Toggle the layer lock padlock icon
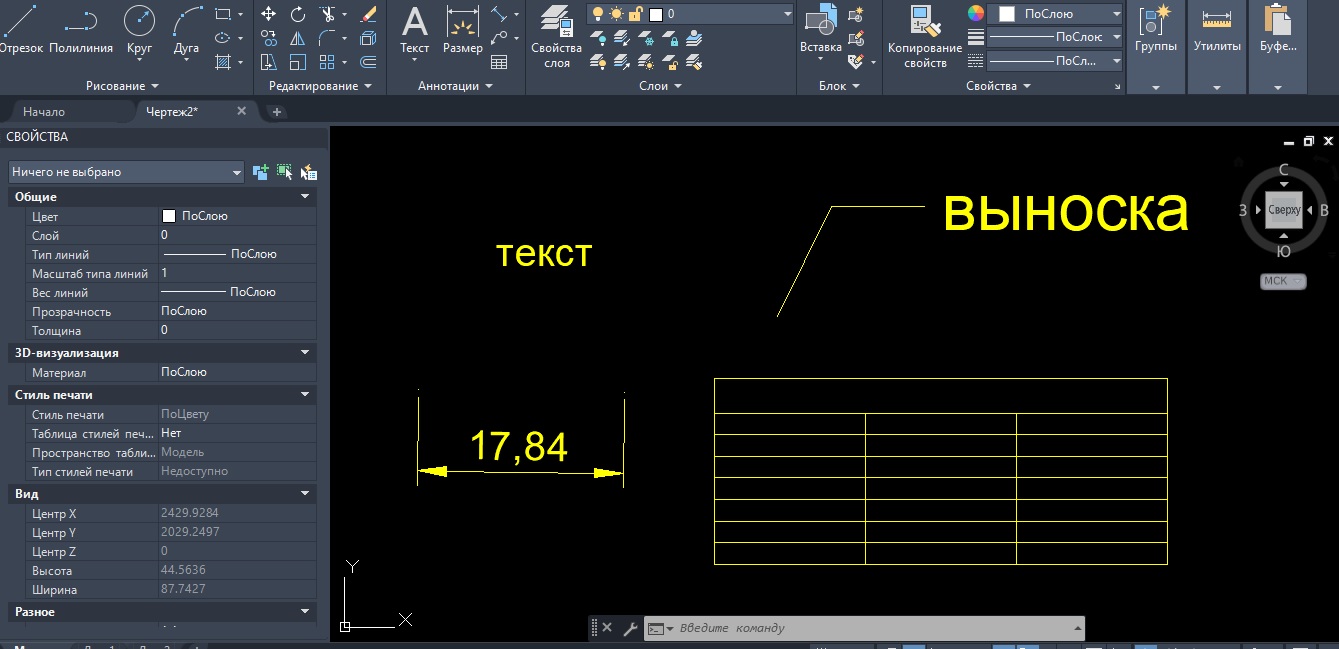Viewport: 1339px width, 649px height. coord(634,14)
